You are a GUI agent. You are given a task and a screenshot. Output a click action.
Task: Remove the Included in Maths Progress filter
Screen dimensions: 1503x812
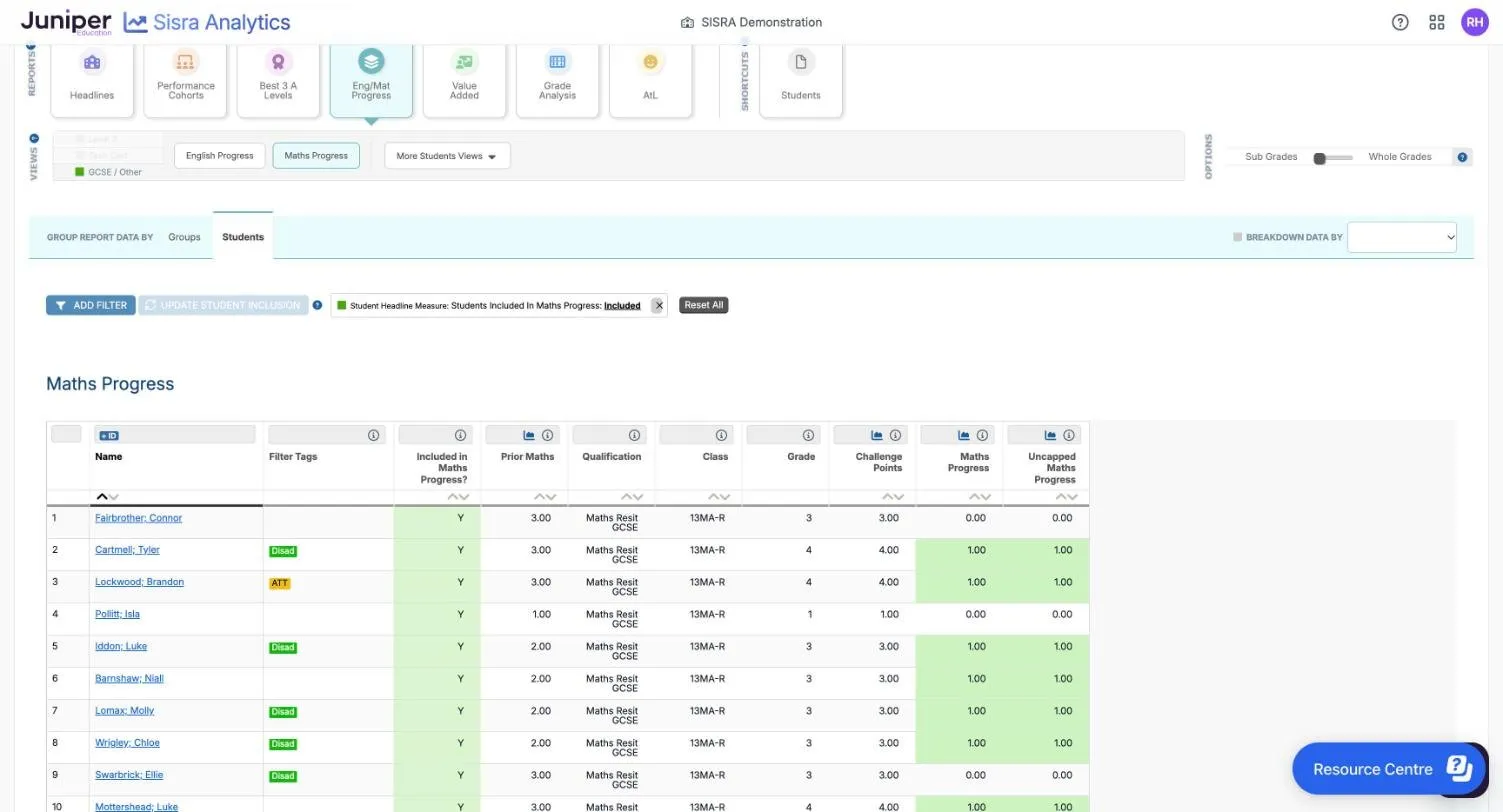[x=658, y=306]
